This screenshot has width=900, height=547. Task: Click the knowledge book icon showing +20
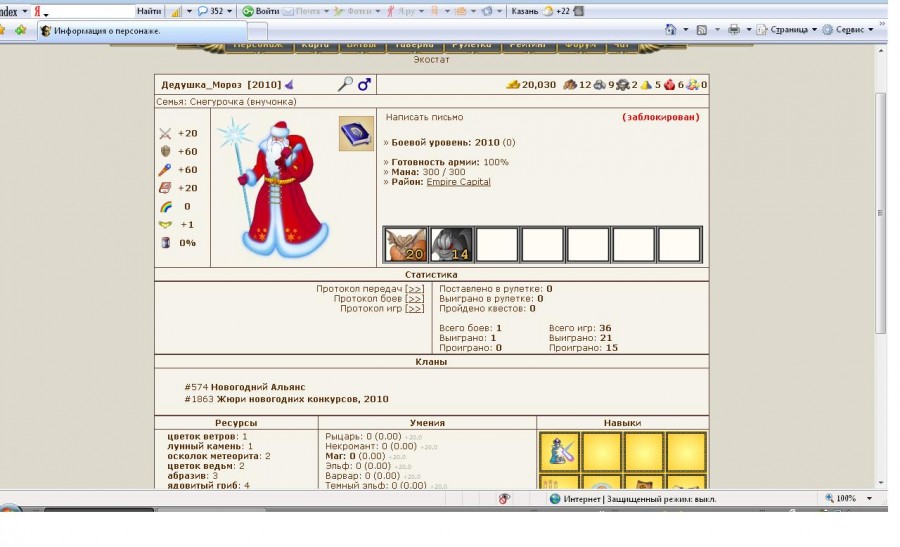[165, 188]
